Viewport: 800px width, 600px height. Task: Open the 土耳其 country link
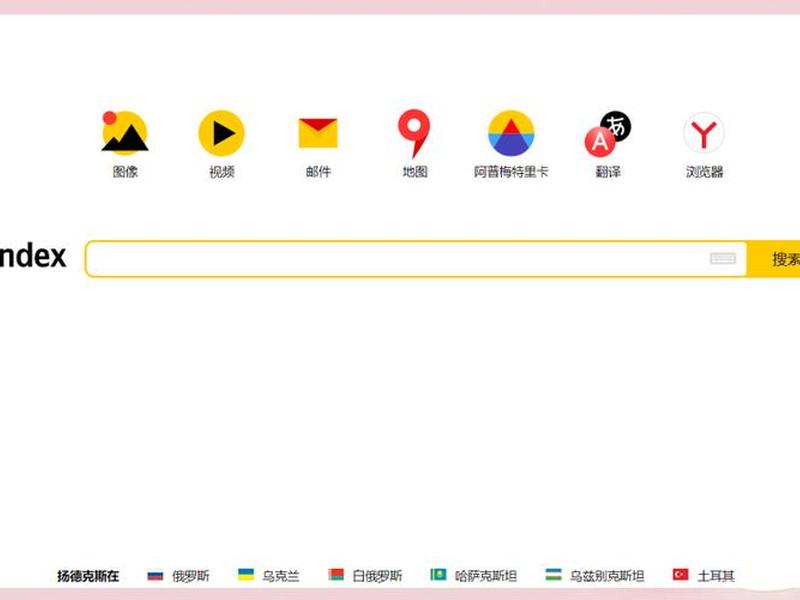pyautogui.click(x=716, y=576)
